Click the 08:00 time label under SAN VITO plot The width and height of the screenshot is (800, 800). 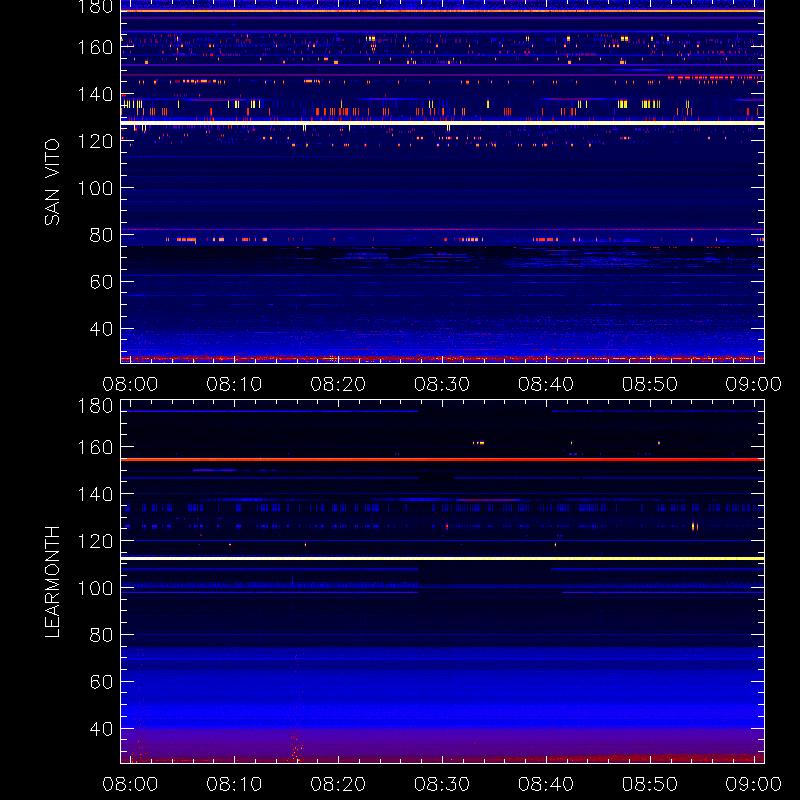click(130, 384)
